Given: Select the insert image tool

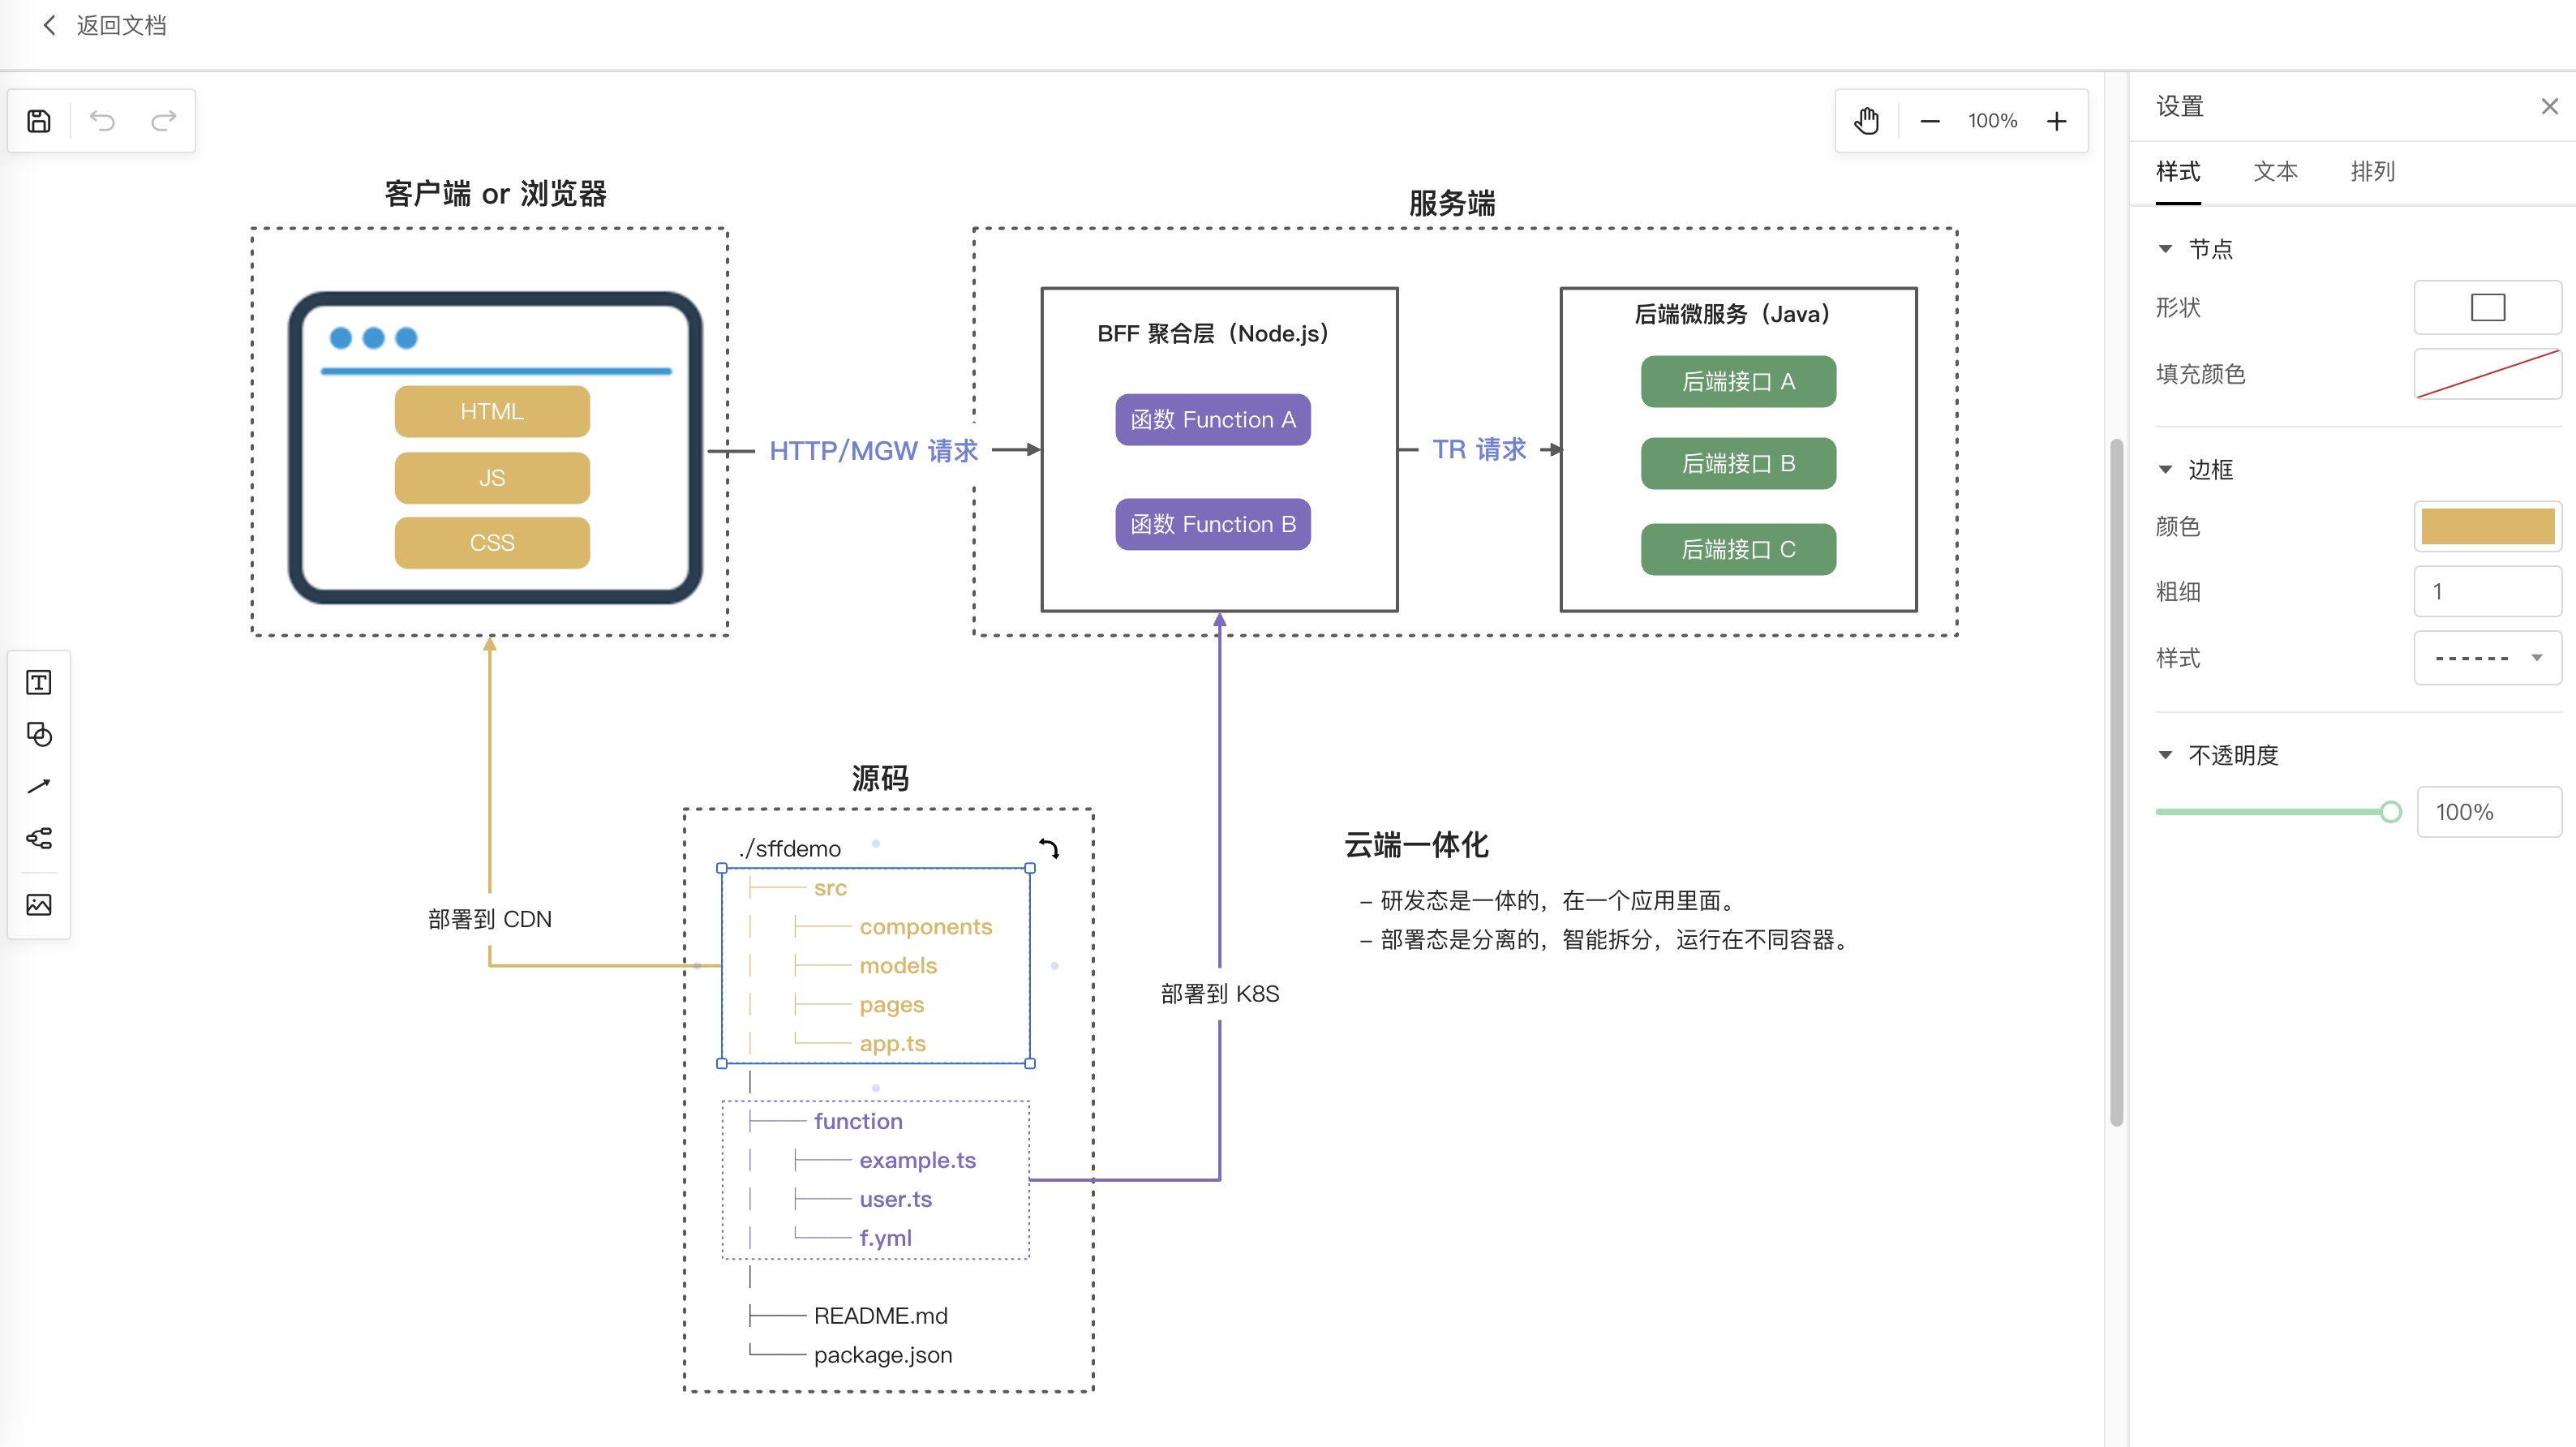Looking at the screenshot, I should coord(39,905).
